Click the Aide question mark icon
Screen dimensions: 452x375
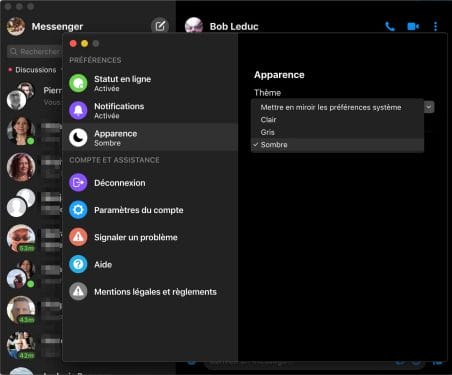point(78,264)
